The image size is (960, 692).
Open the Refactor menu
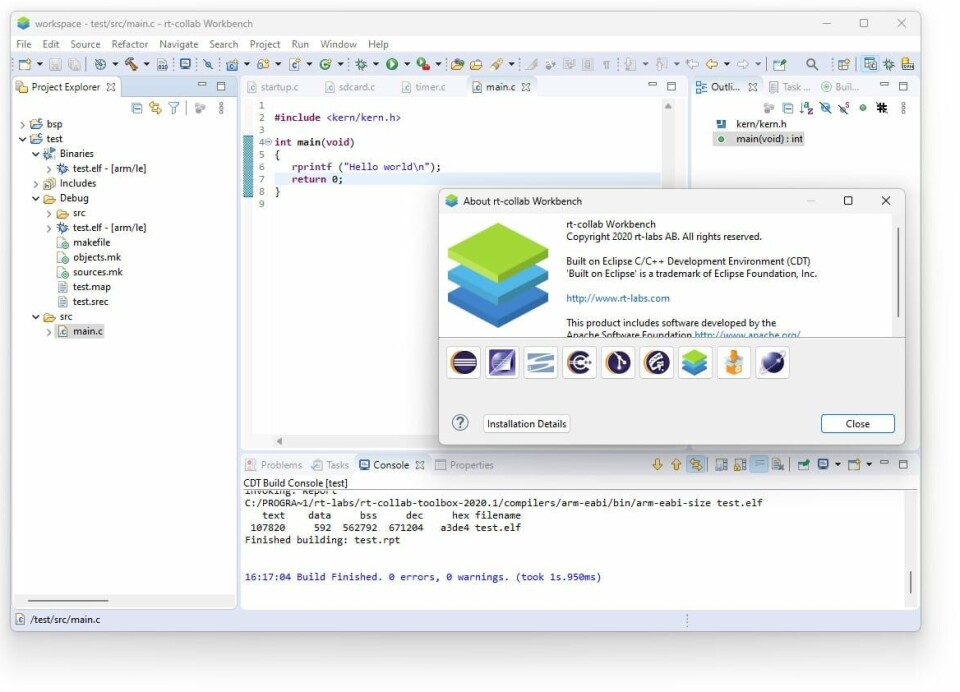130,44
